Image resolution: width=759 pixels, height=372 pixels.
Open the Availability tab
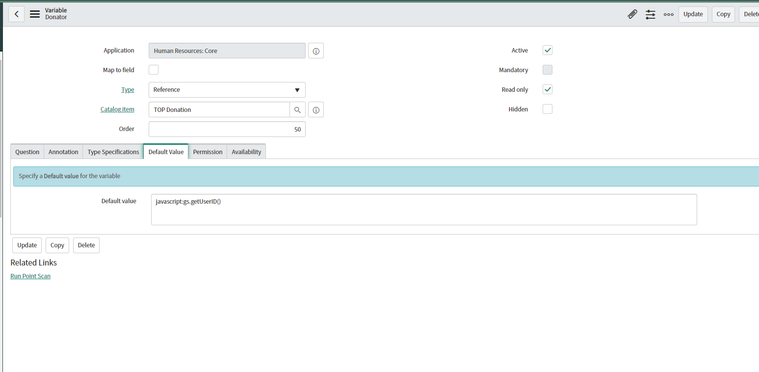(x=246, y=152)
